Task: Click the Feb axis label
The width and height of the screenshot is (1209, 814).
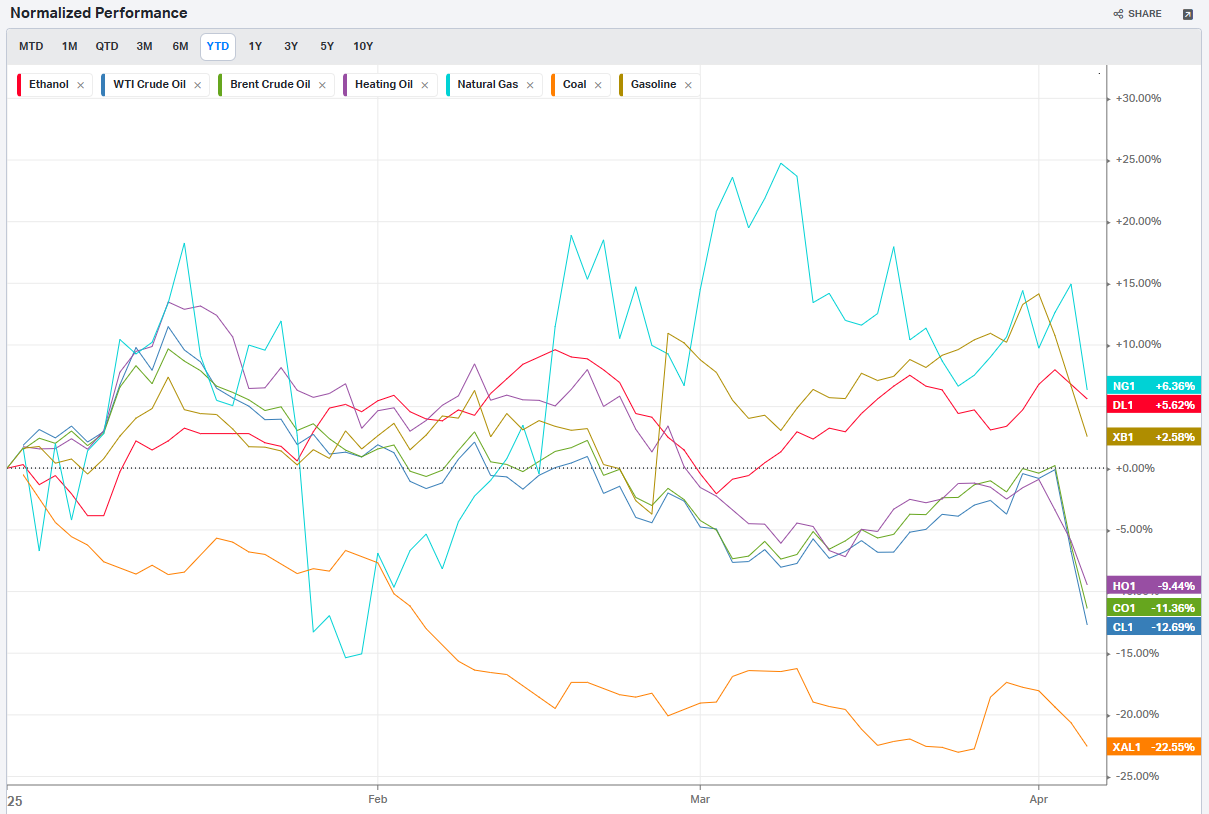Action: (x=378, y=800)
